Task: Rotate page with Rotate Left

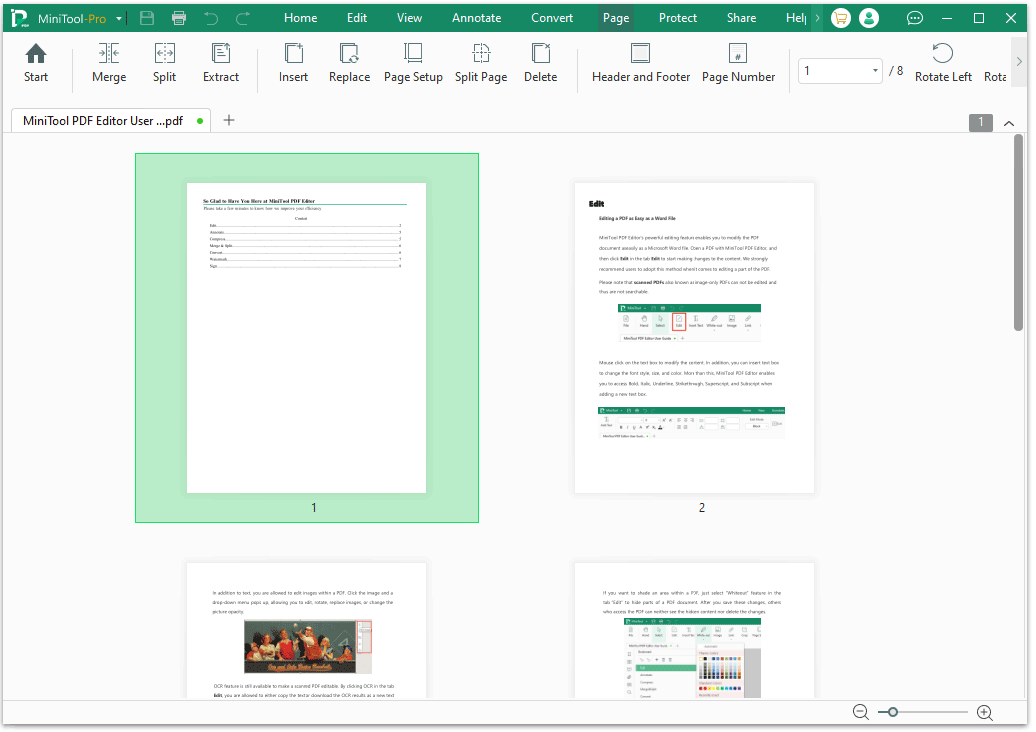Action: tap(944, 63)
